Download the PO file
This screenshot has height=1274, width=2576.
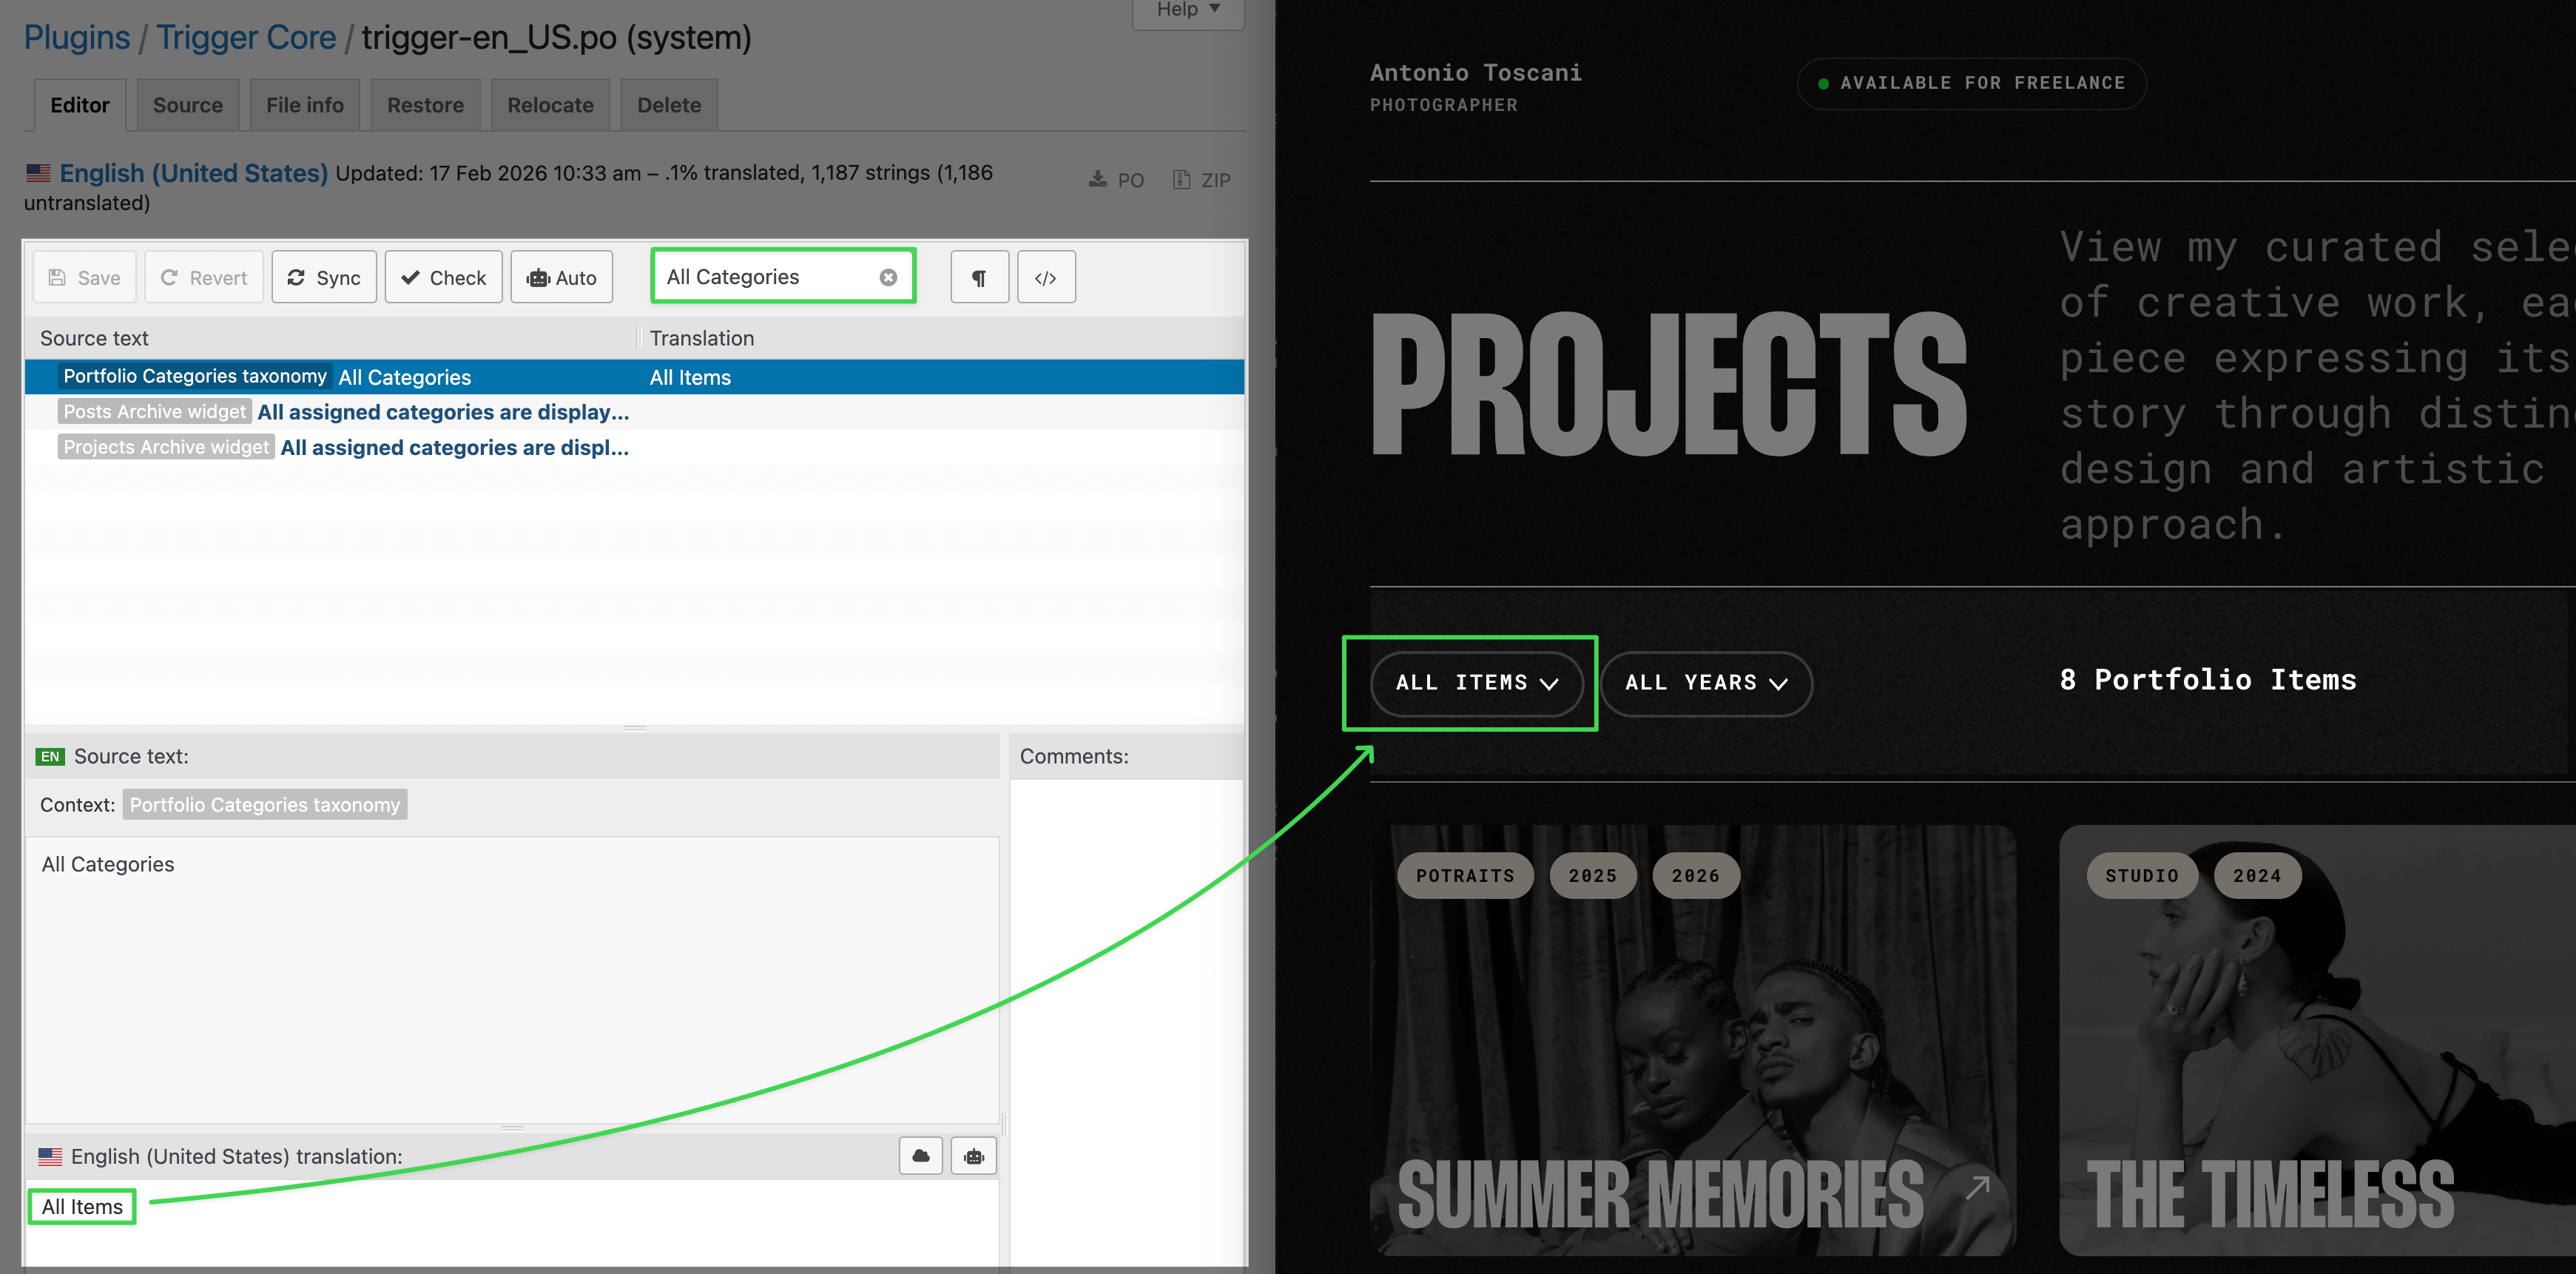[x=1116, y=180]
